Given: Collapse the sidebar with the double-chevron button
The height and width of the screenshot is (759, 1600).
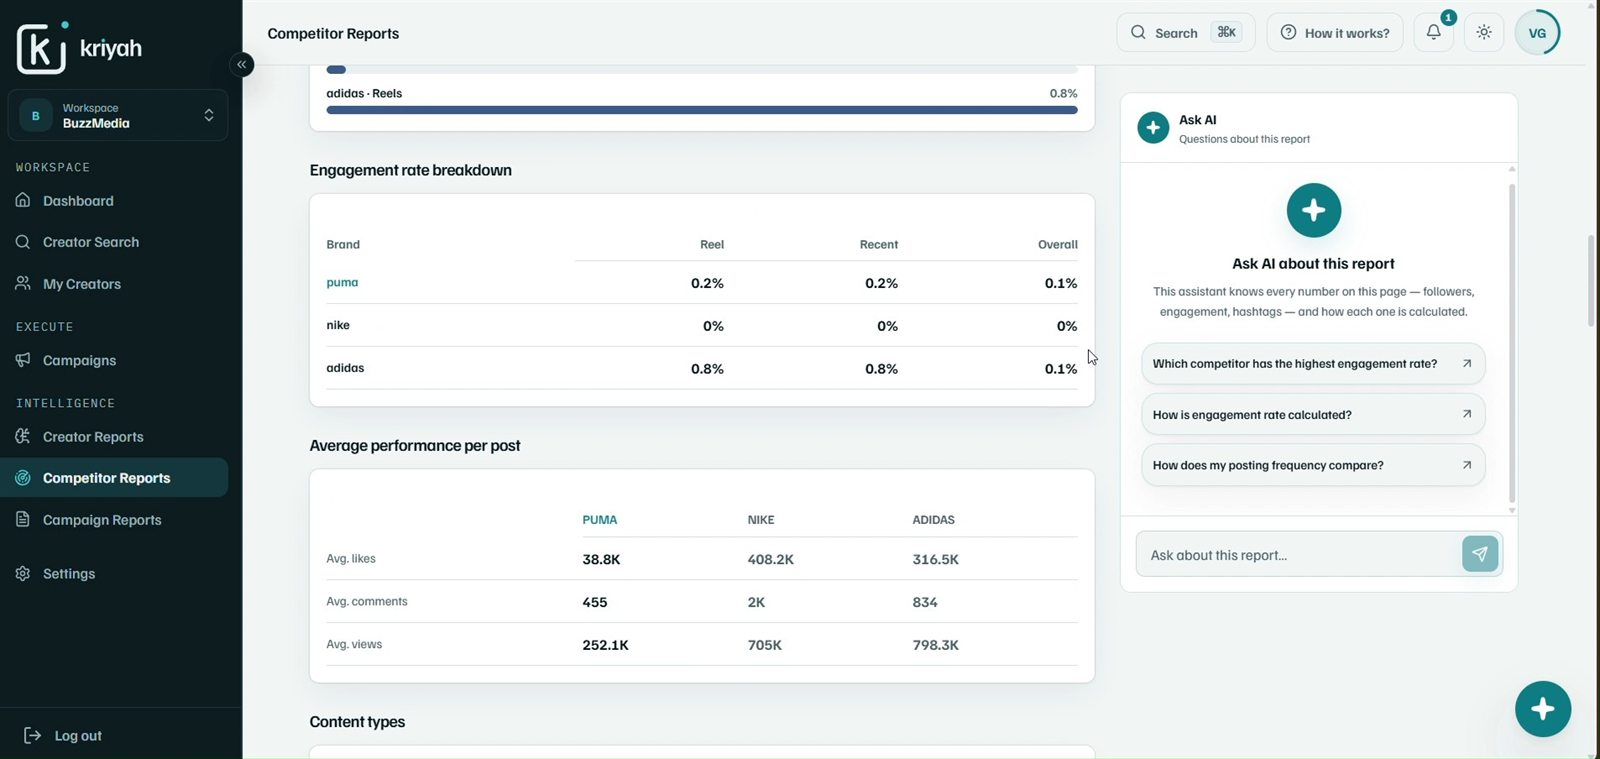Looking at the screenshot, I should click(241, 64).
